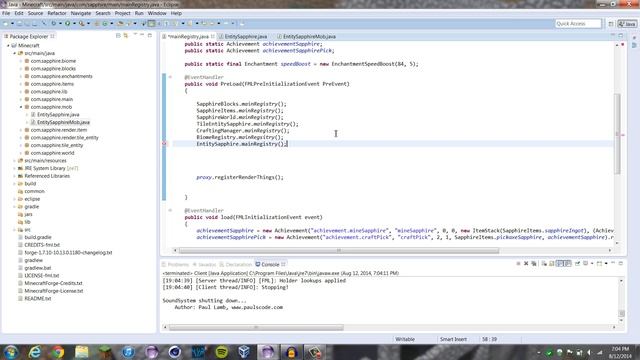The image size is (640, 360).
Task: Click the Debug bug toolbar icon
Action: click(53, 24)
